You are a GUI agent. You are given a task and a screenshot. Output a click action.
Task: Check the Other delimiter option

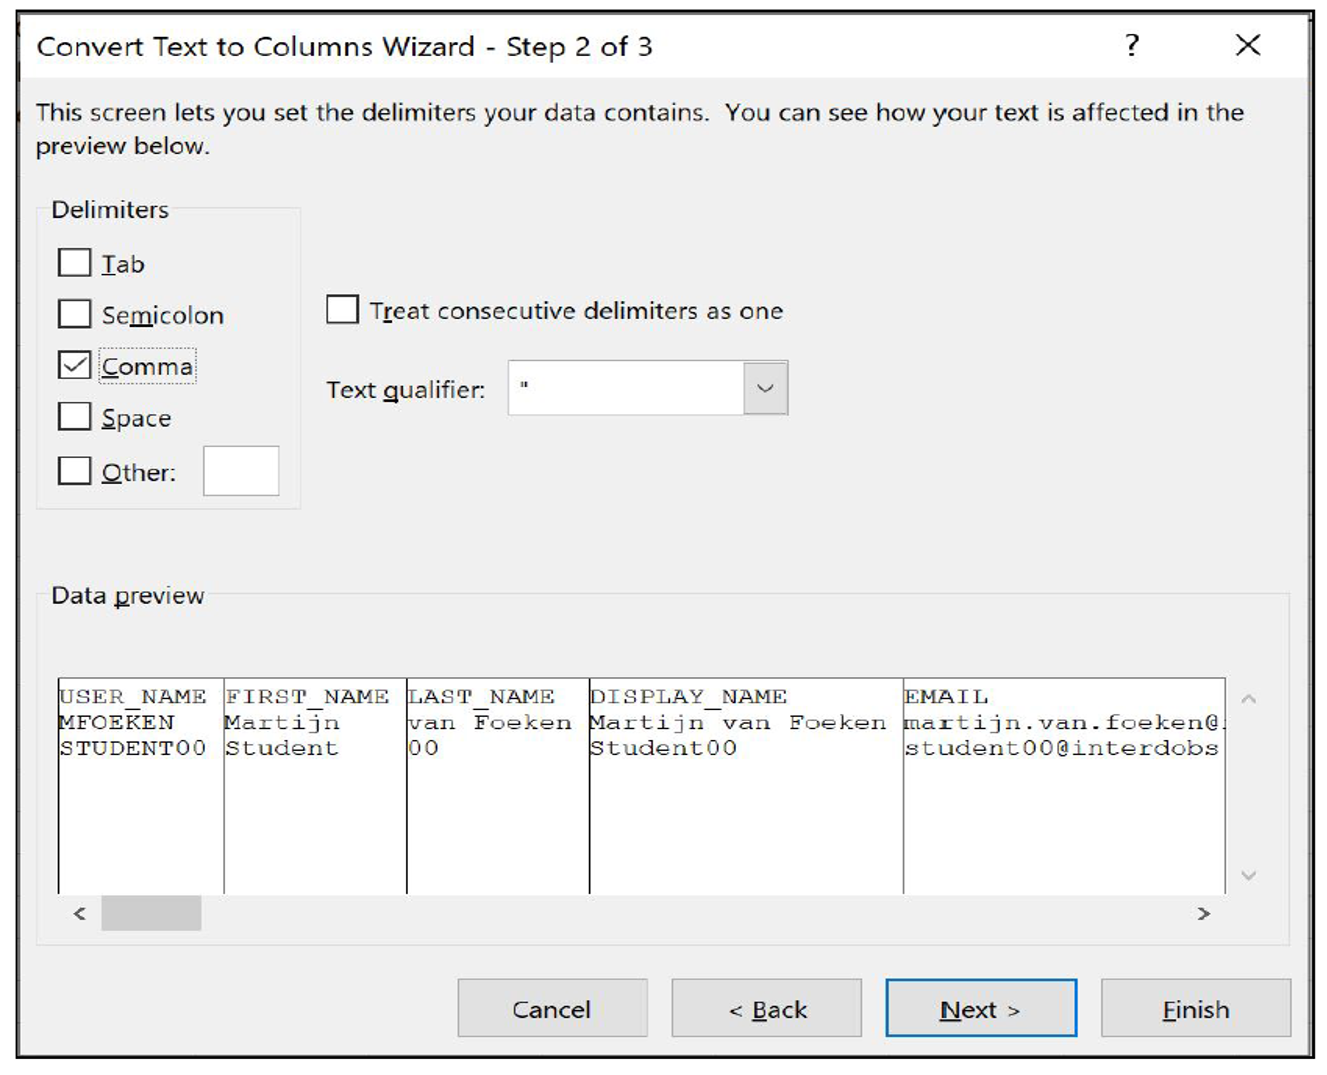75,471
